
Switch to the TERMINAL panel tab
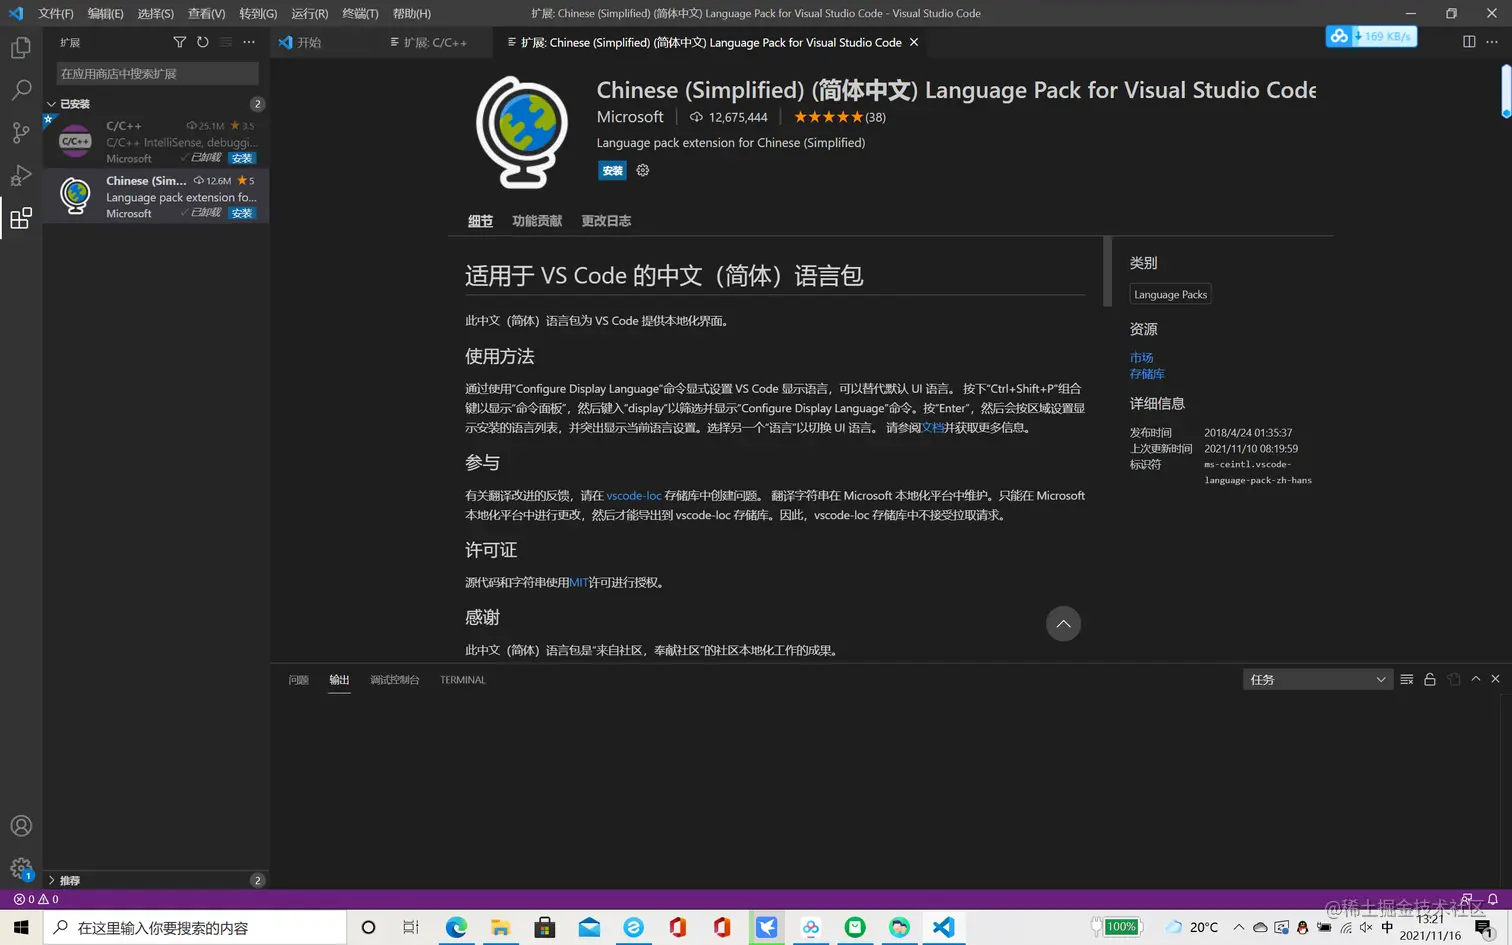462,680
